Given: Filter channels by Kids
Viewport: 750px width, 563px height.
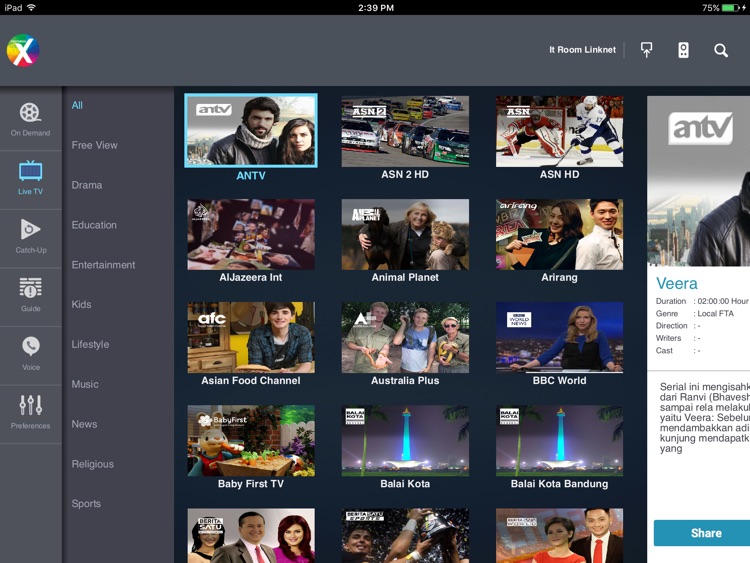Looking at the screenshot, I should 81,304.
